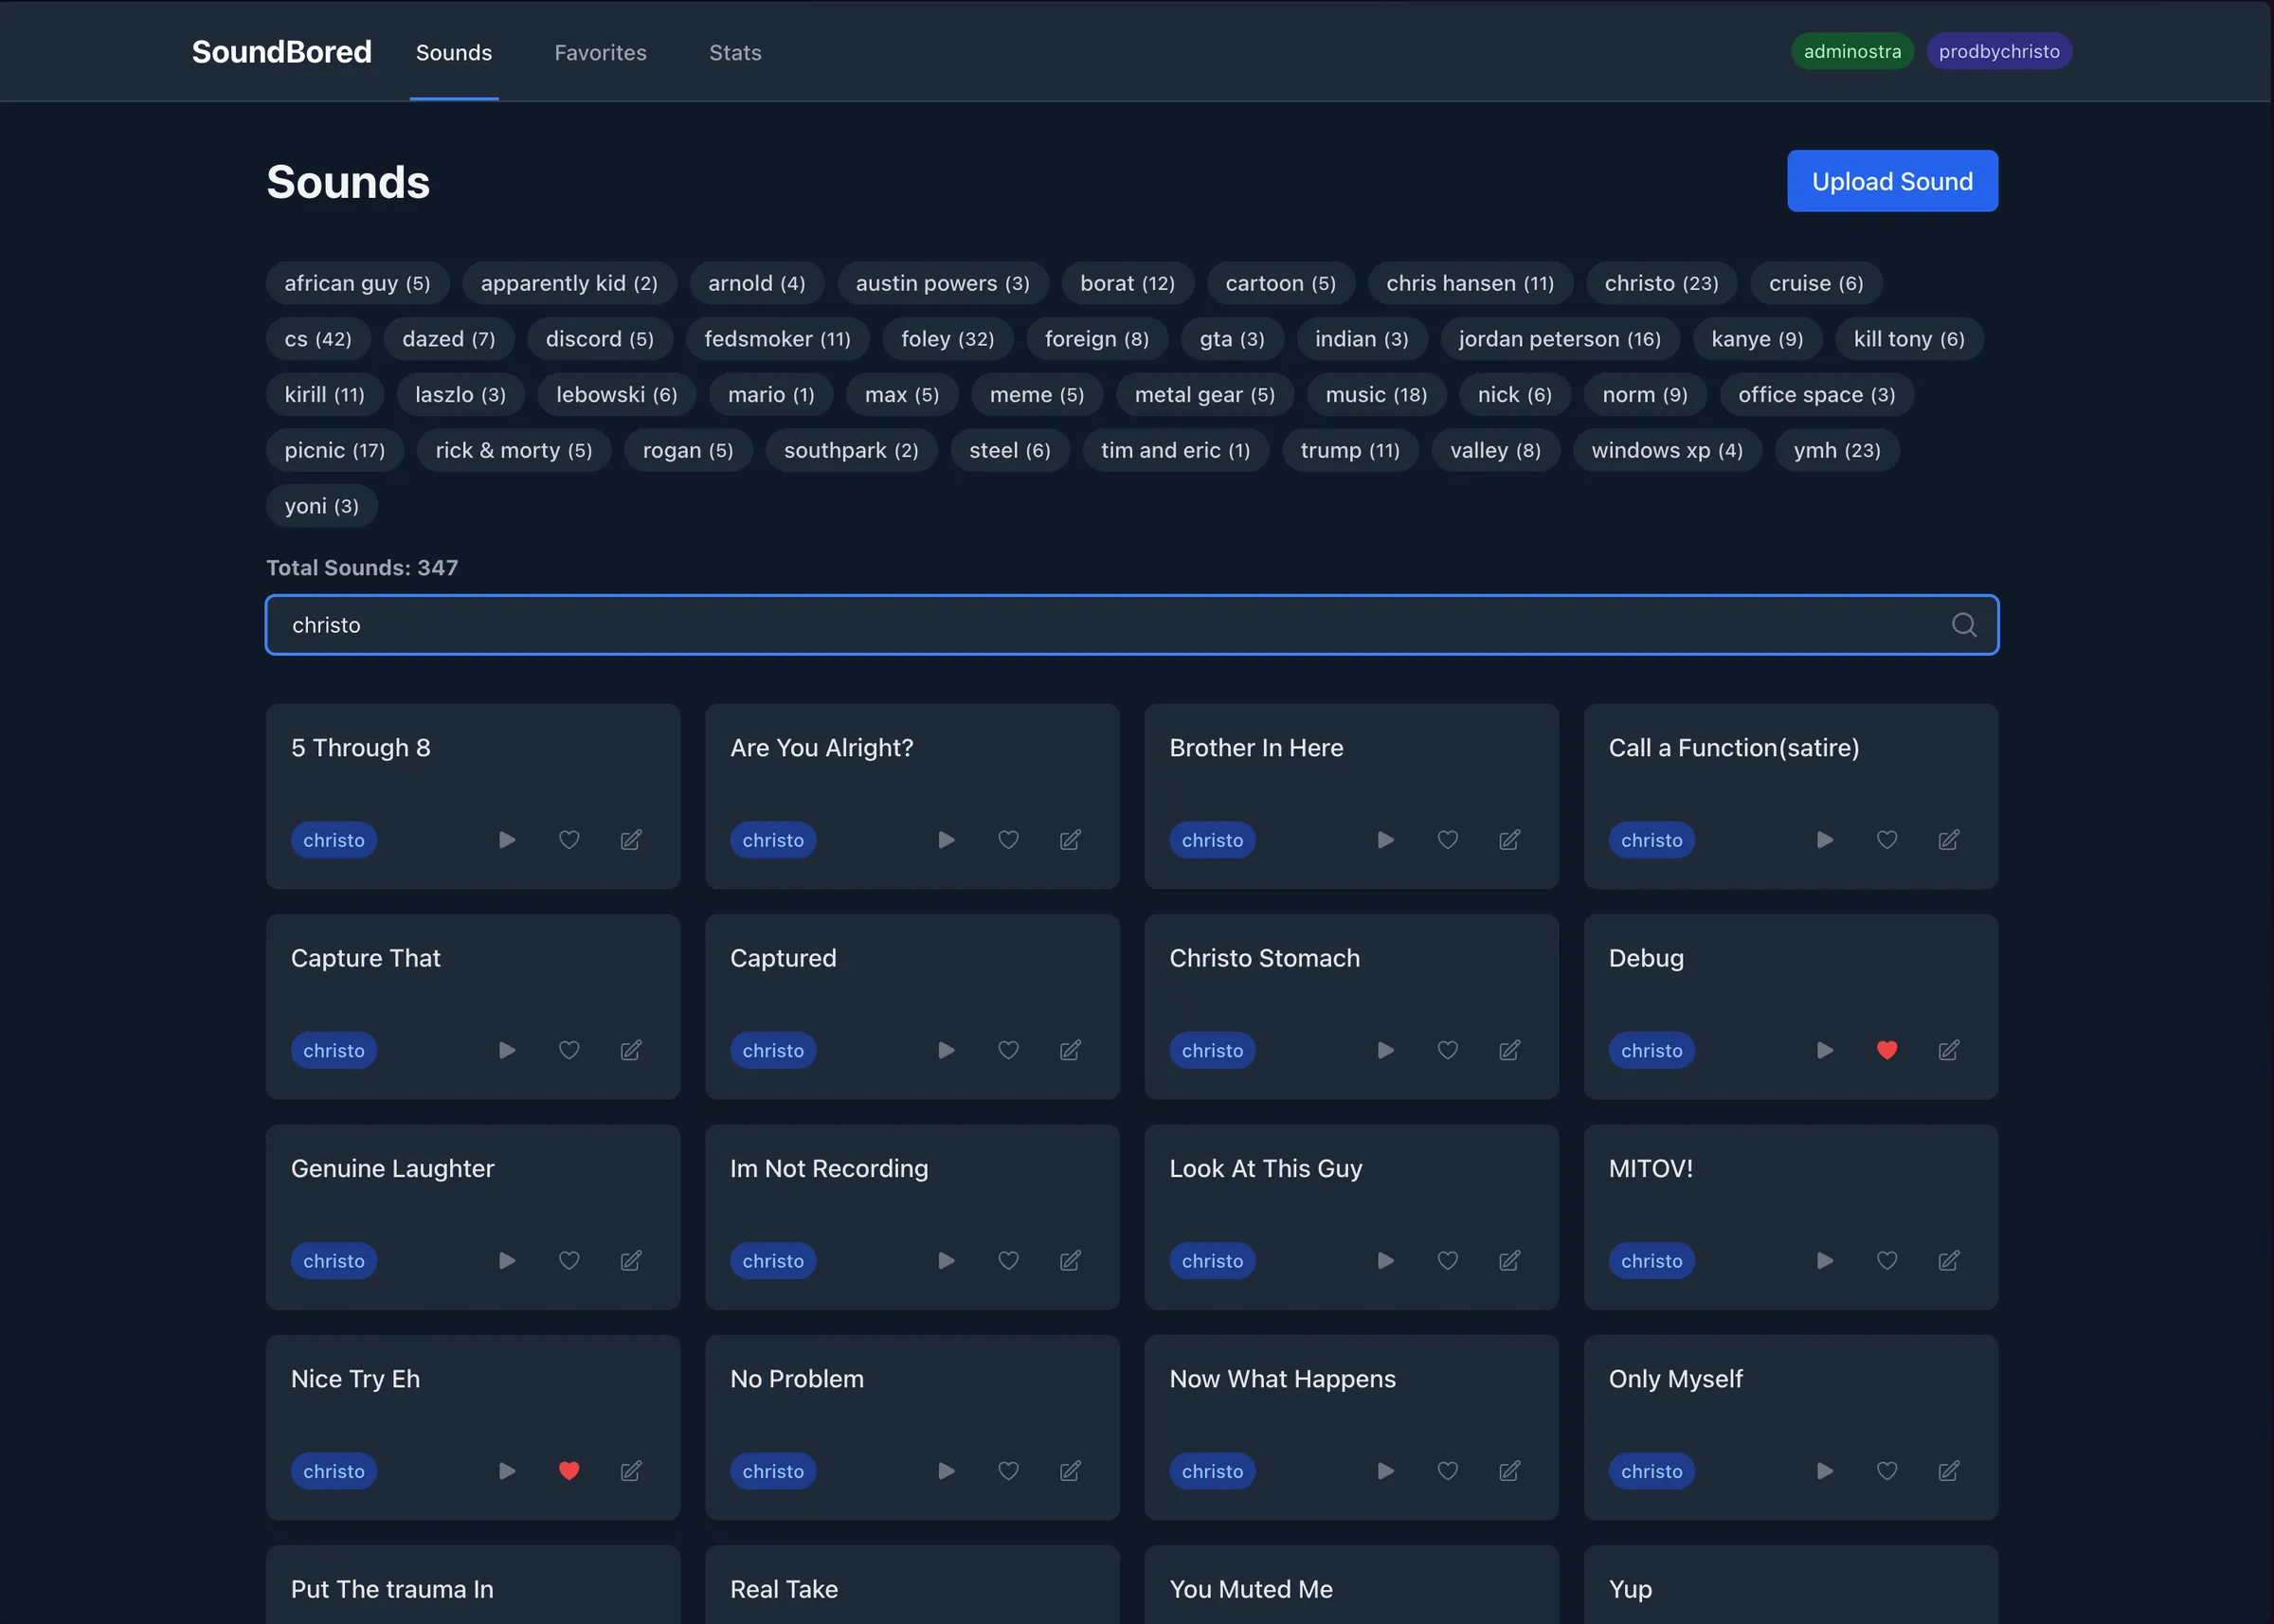Edit the "MITOV!" sound
This screenshot has width=2274, height=1624.
coord(1948,1260)
